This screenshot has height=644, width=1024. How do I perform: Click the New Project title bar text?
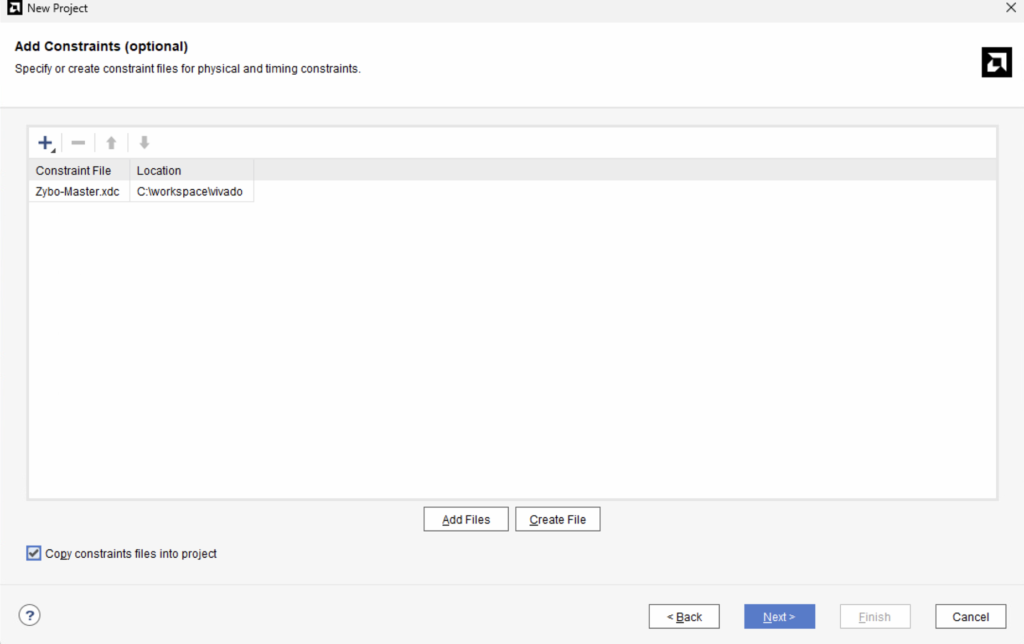click(57, 8)
